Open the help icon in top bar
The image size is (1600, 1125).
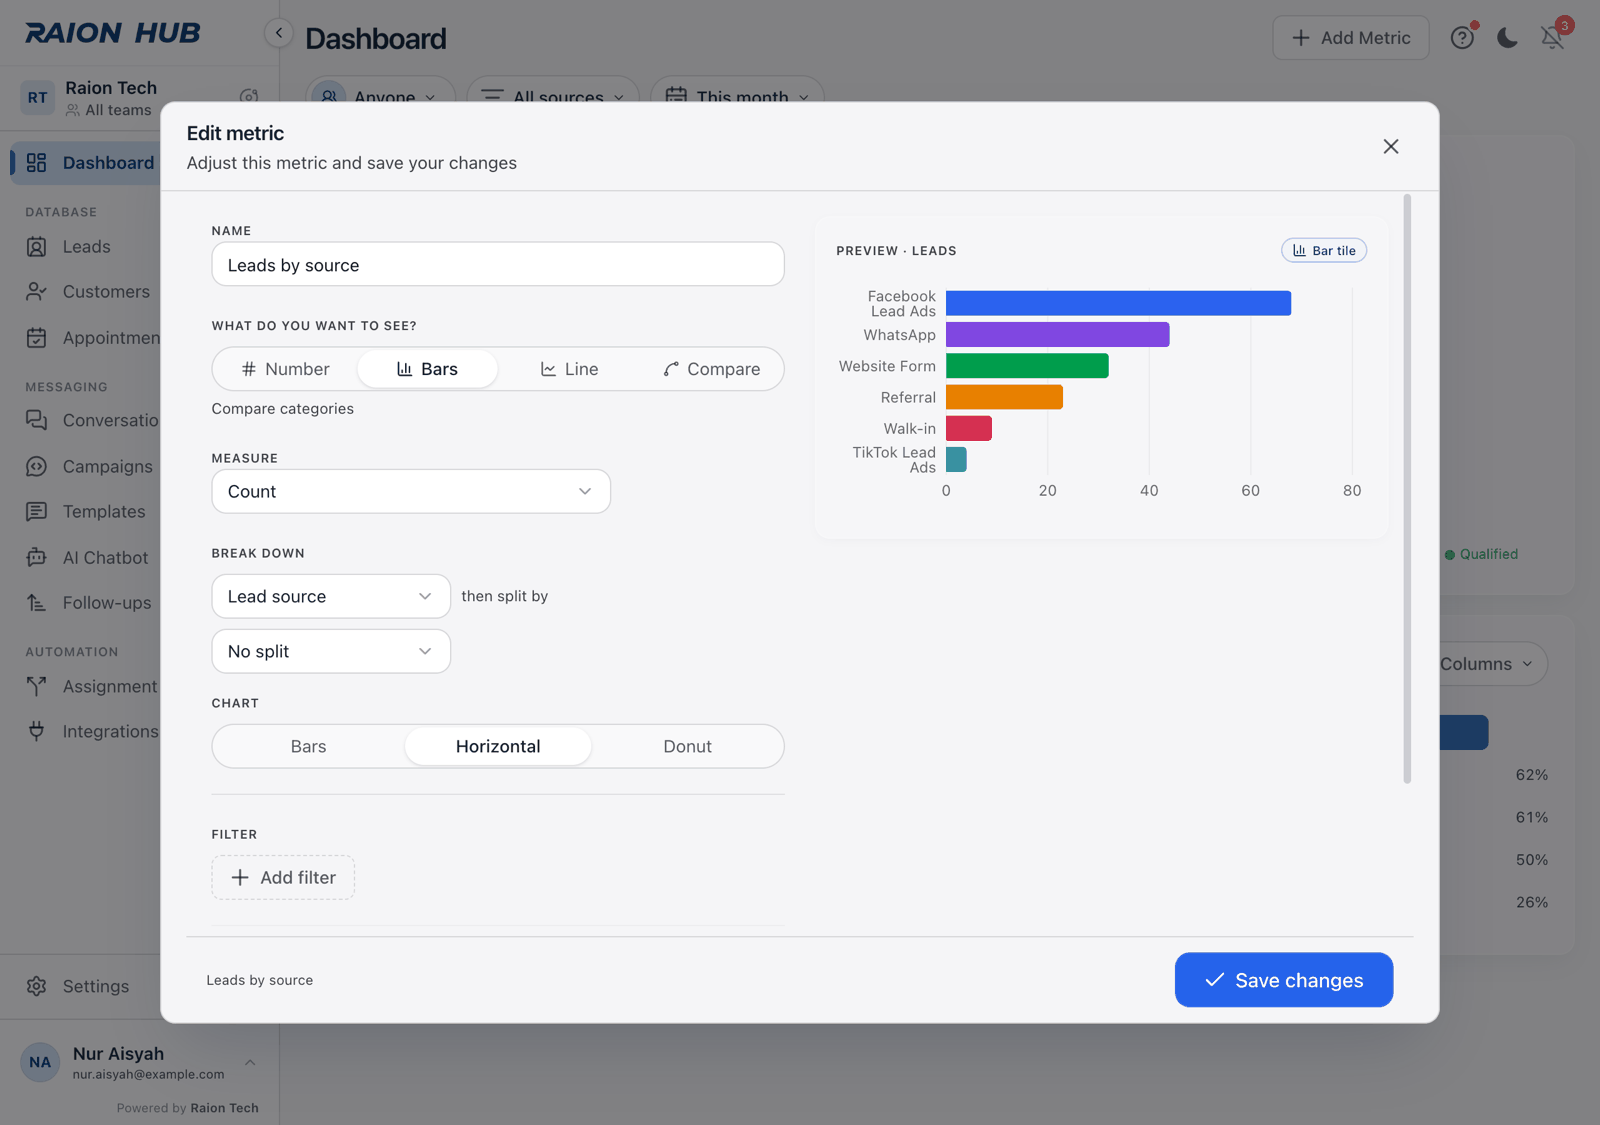(1462, 38)
